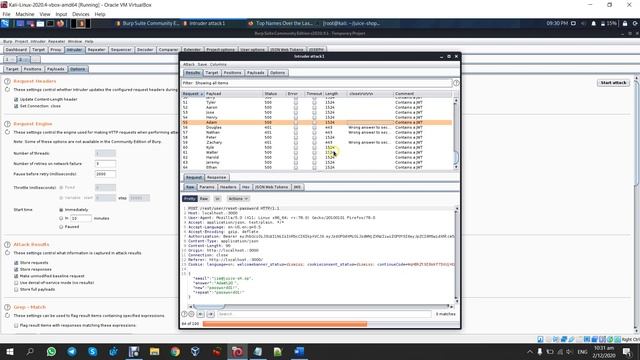This screenshot has width=640, height=360.
Task: Toggle Make unmodified baseline request checkbox
Action: click(x=16, y=276)
